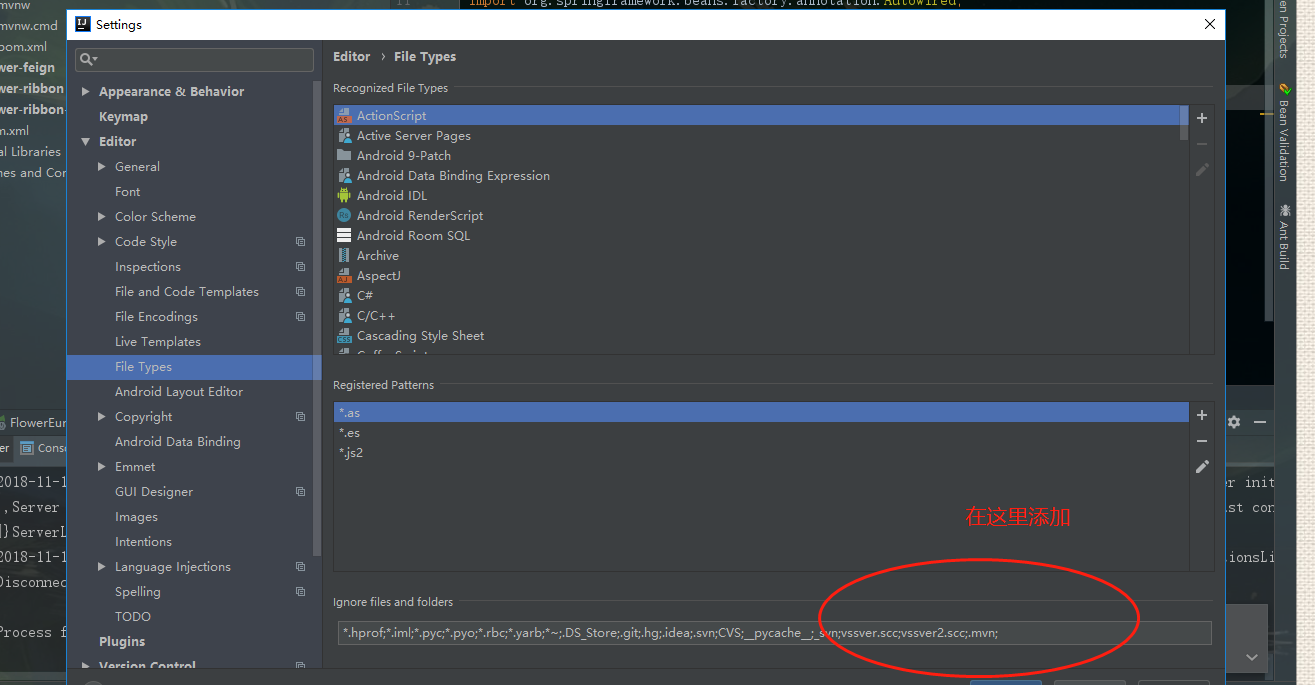Expand the Color Scheme tree node

tap(102, 217)
